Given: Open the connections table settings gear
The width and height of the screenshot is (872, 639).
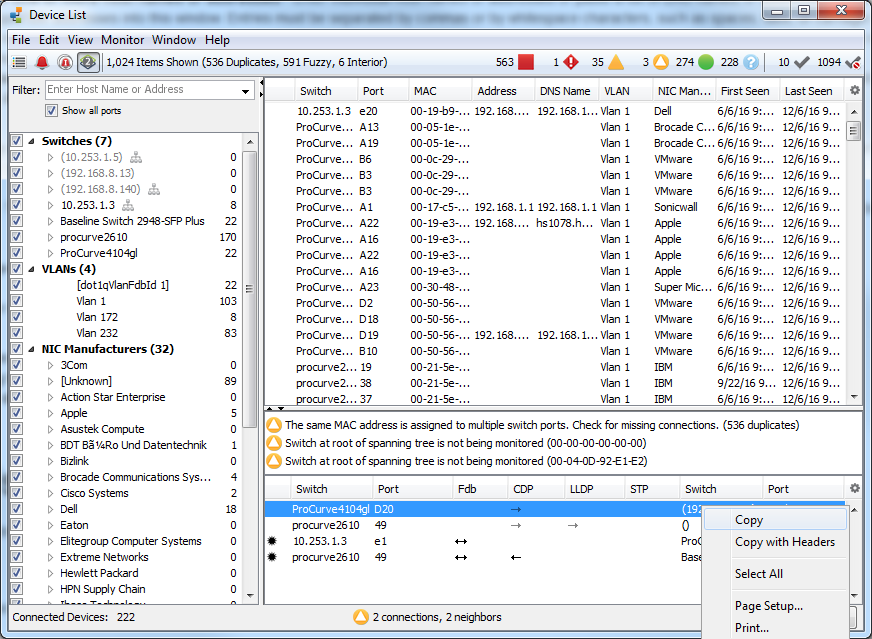Looking at the screenshot, I should pyautogui.click(x=855, y=488).
